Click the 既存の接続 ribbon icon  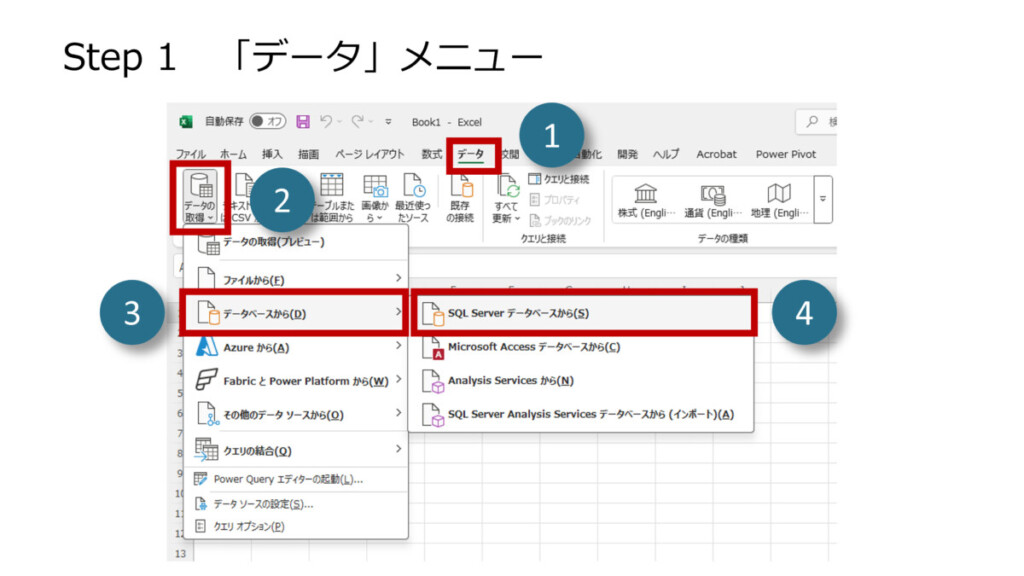(x=460, y=198)
